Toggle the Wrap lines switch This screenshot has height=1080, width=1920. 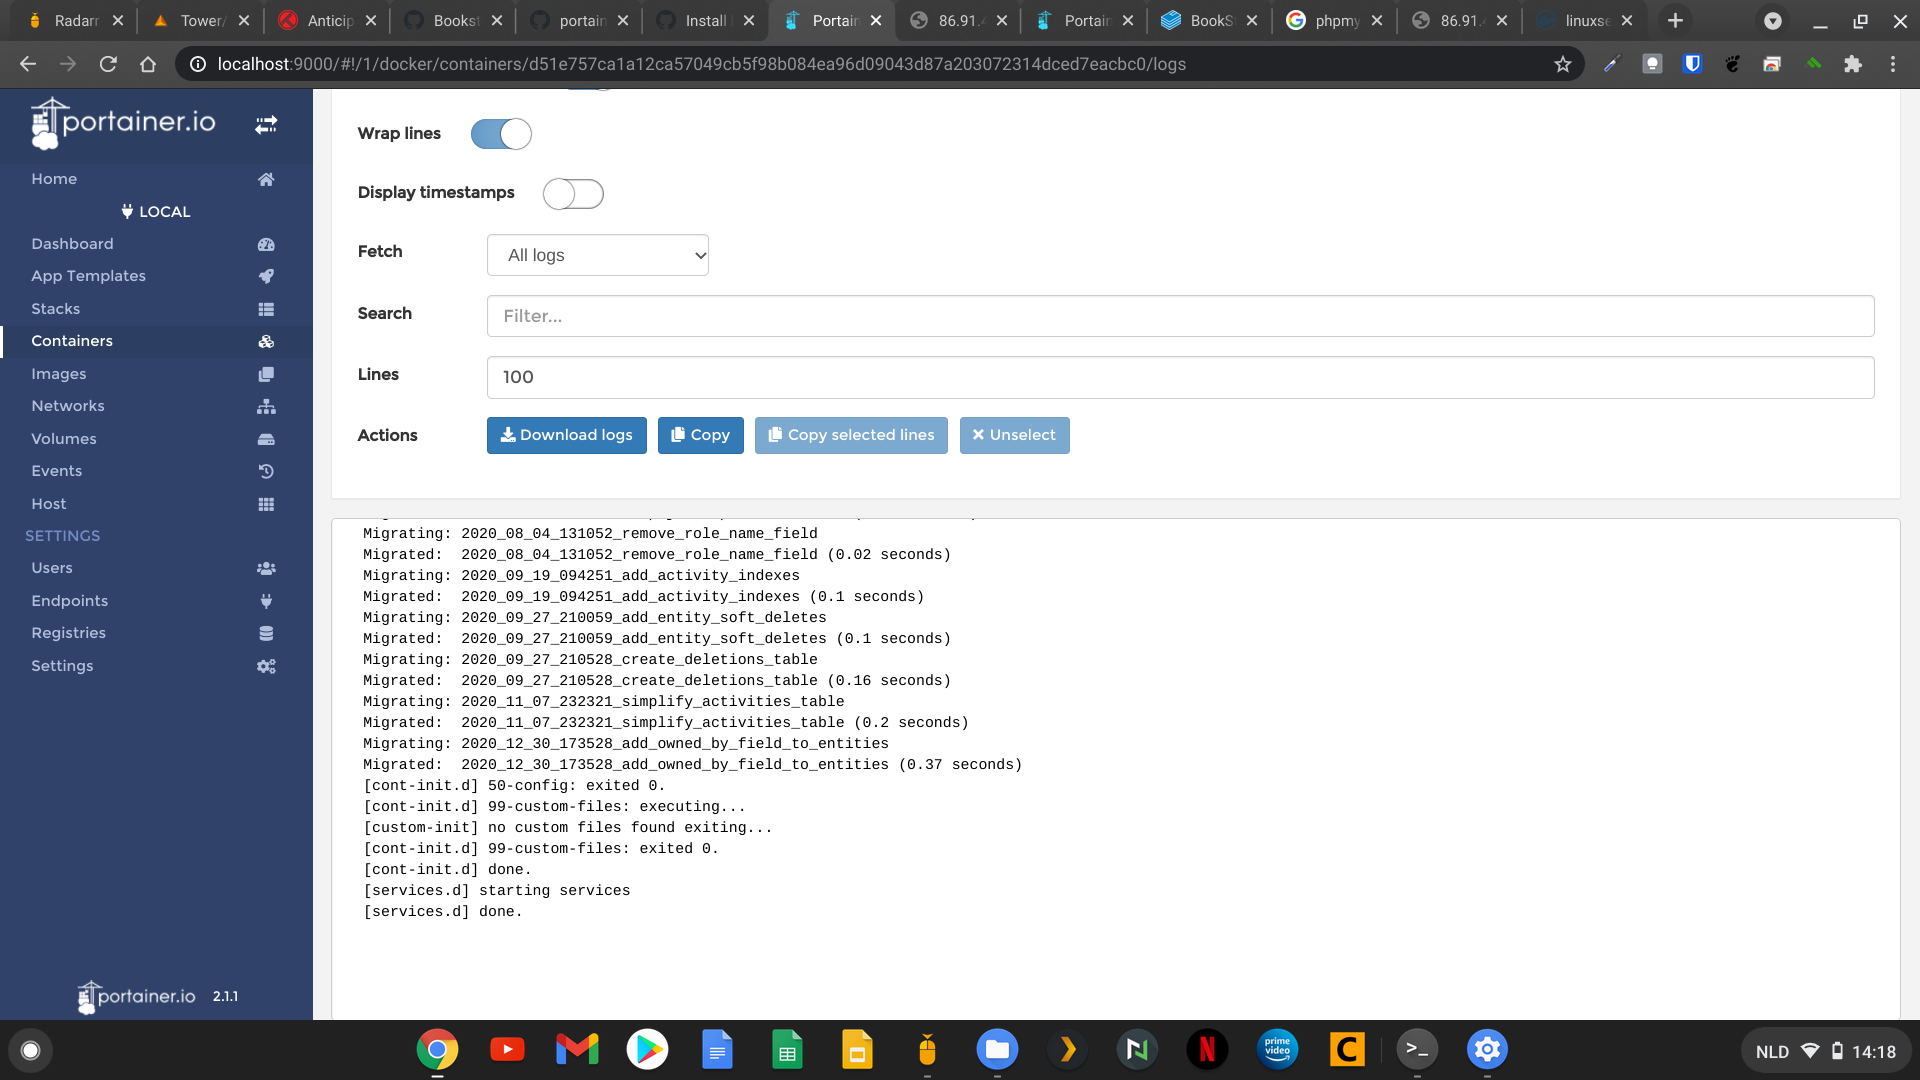coord(501,134)
